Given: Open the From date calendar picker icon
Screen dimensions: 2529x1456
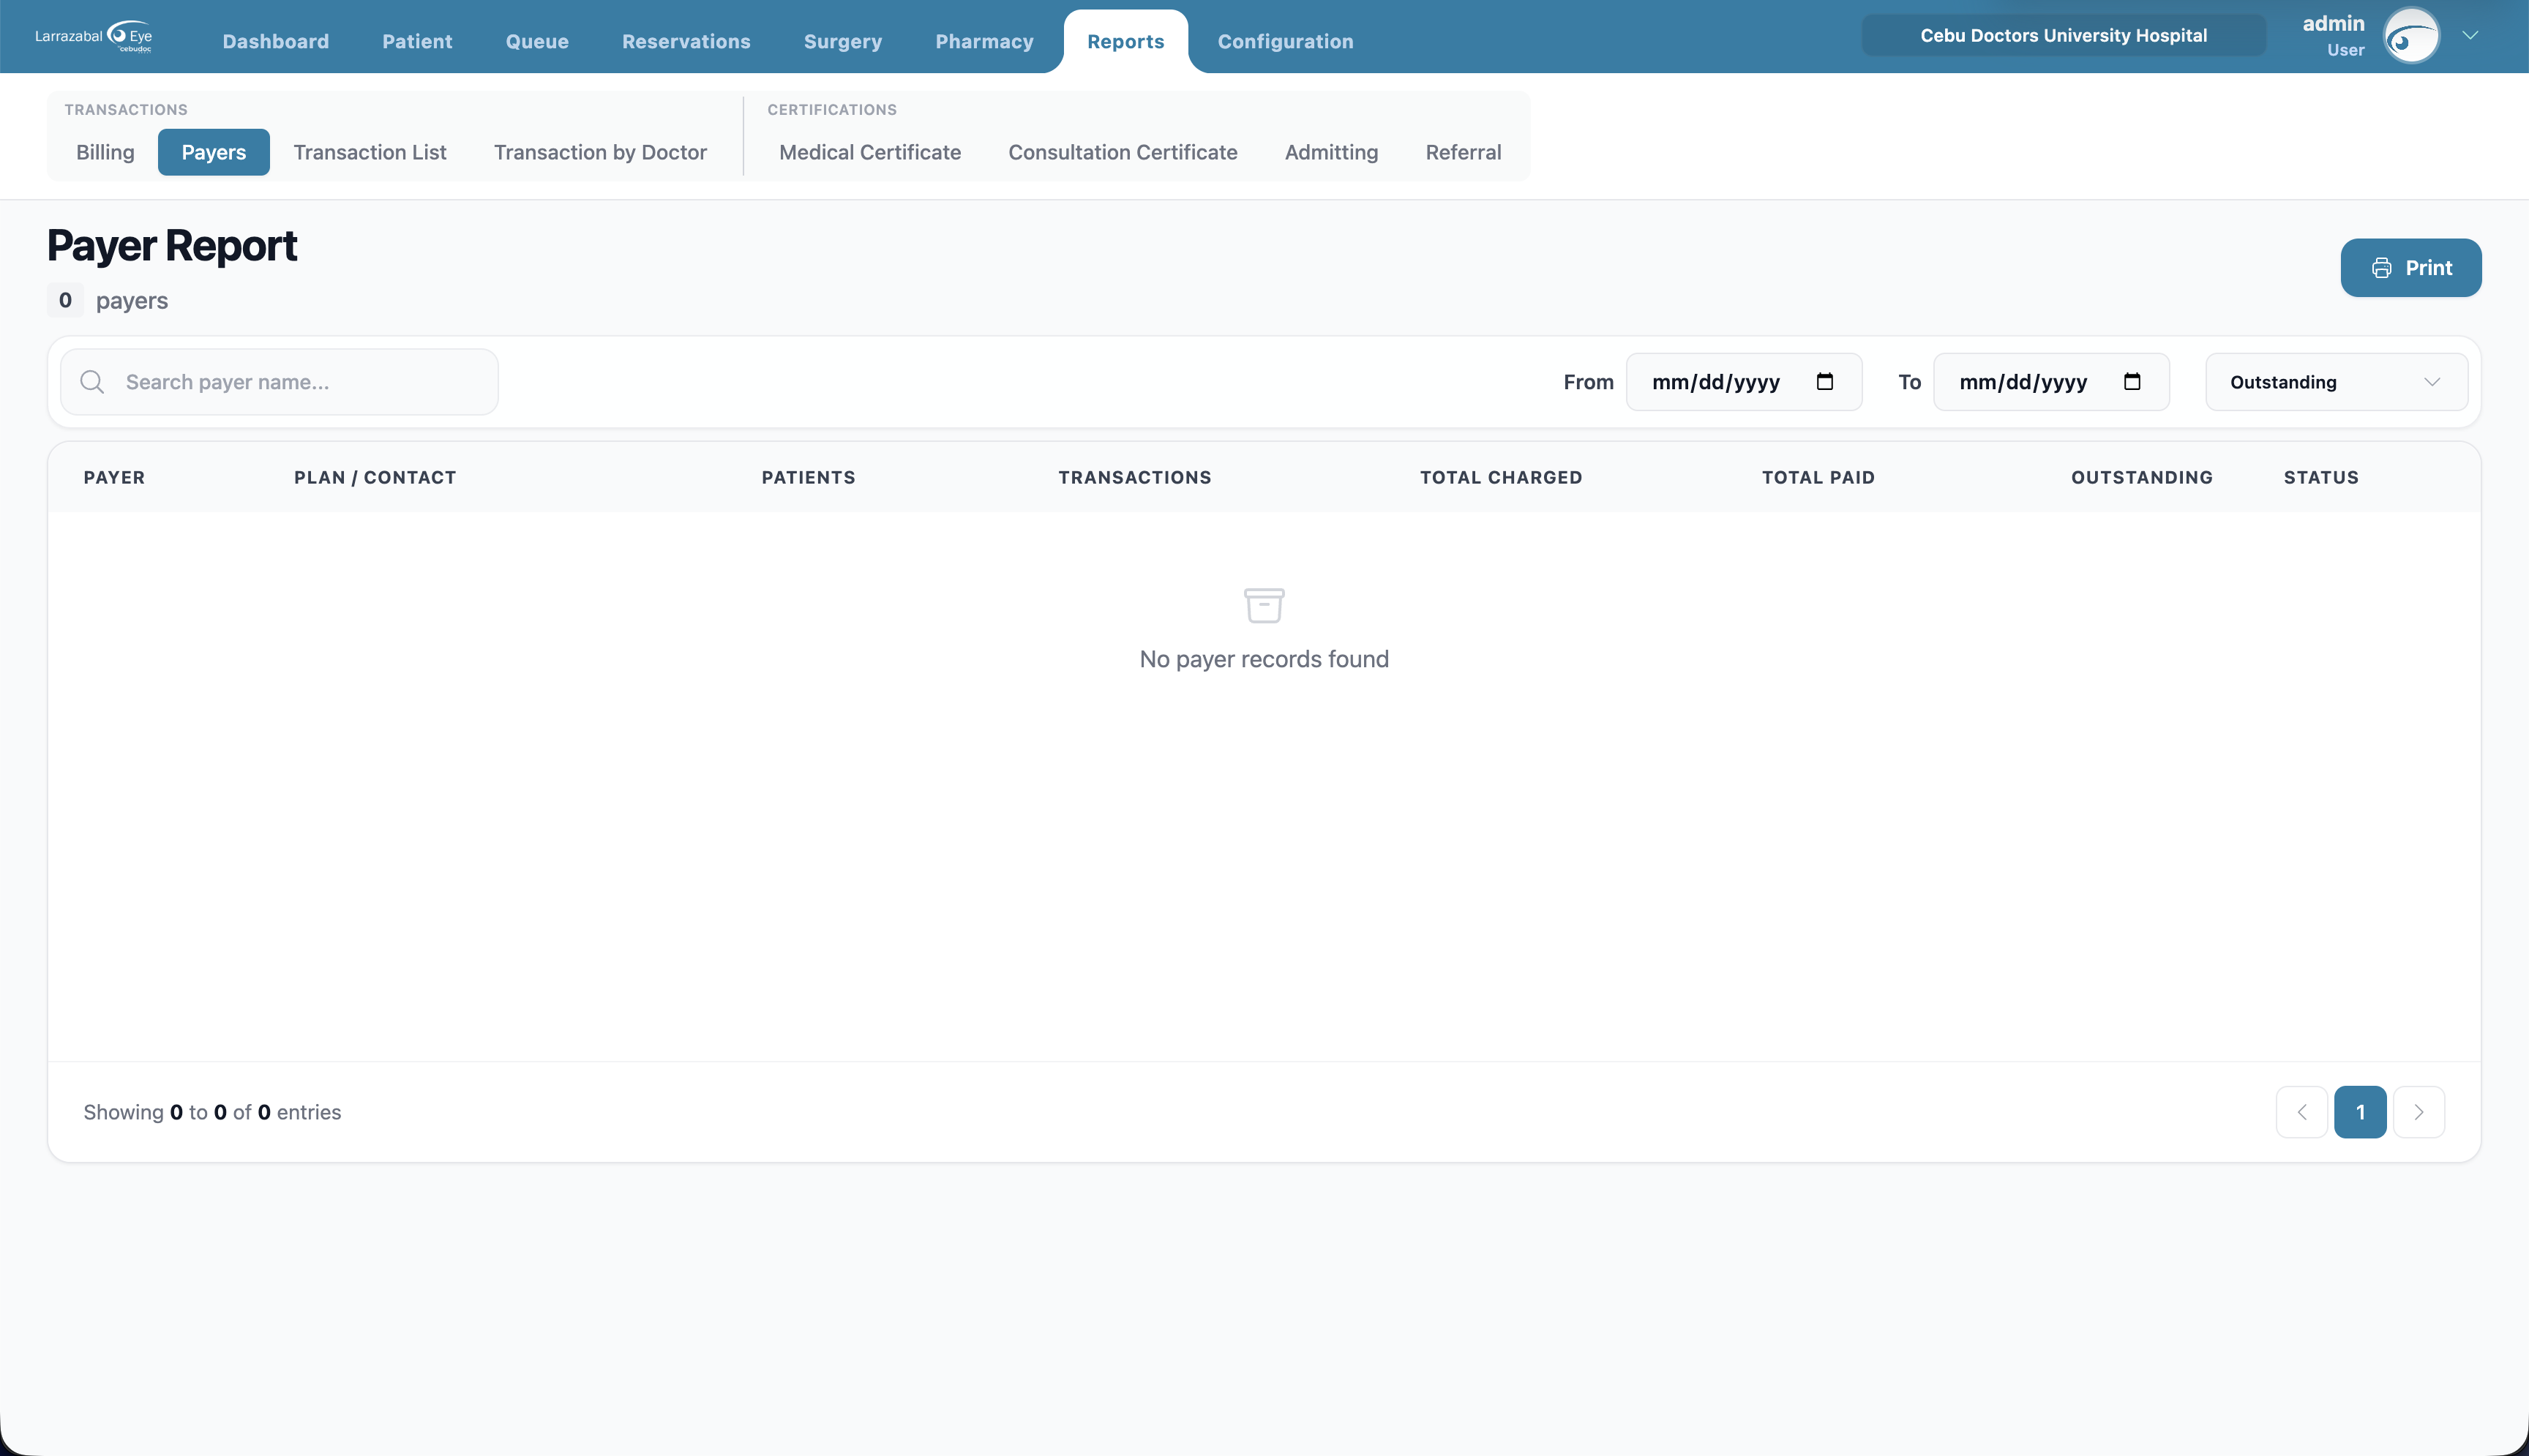Looking at the screenshot, I should (x=1824, y=381).
